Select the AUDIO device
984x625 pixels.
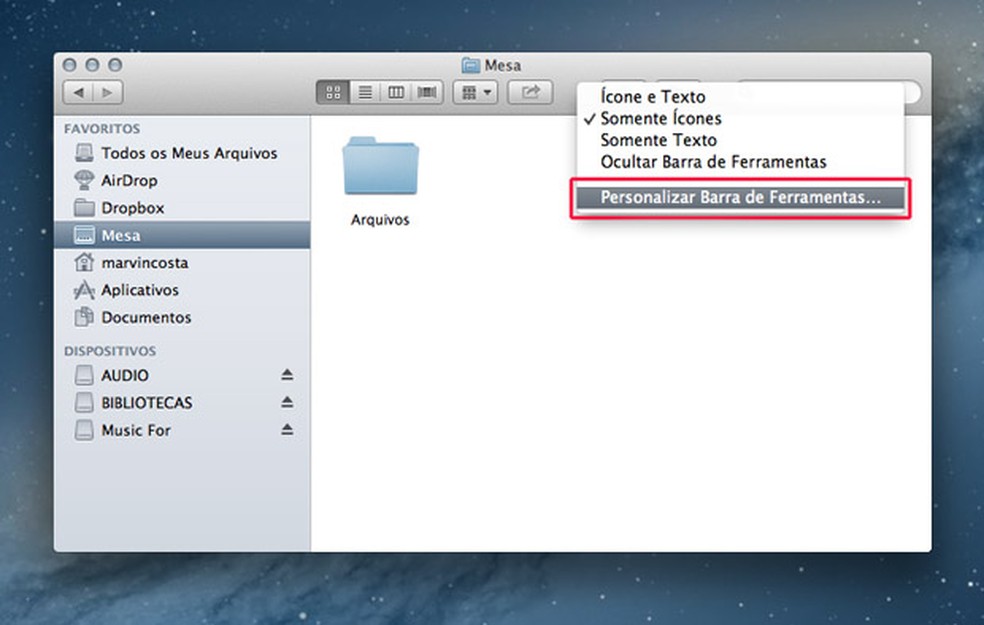182,375
